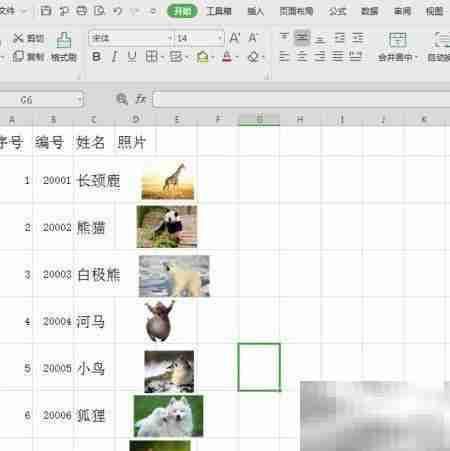The image size is (450, 451).
Task: Expand the quick access toolbar customize arrow
Action: pos(153,11)
